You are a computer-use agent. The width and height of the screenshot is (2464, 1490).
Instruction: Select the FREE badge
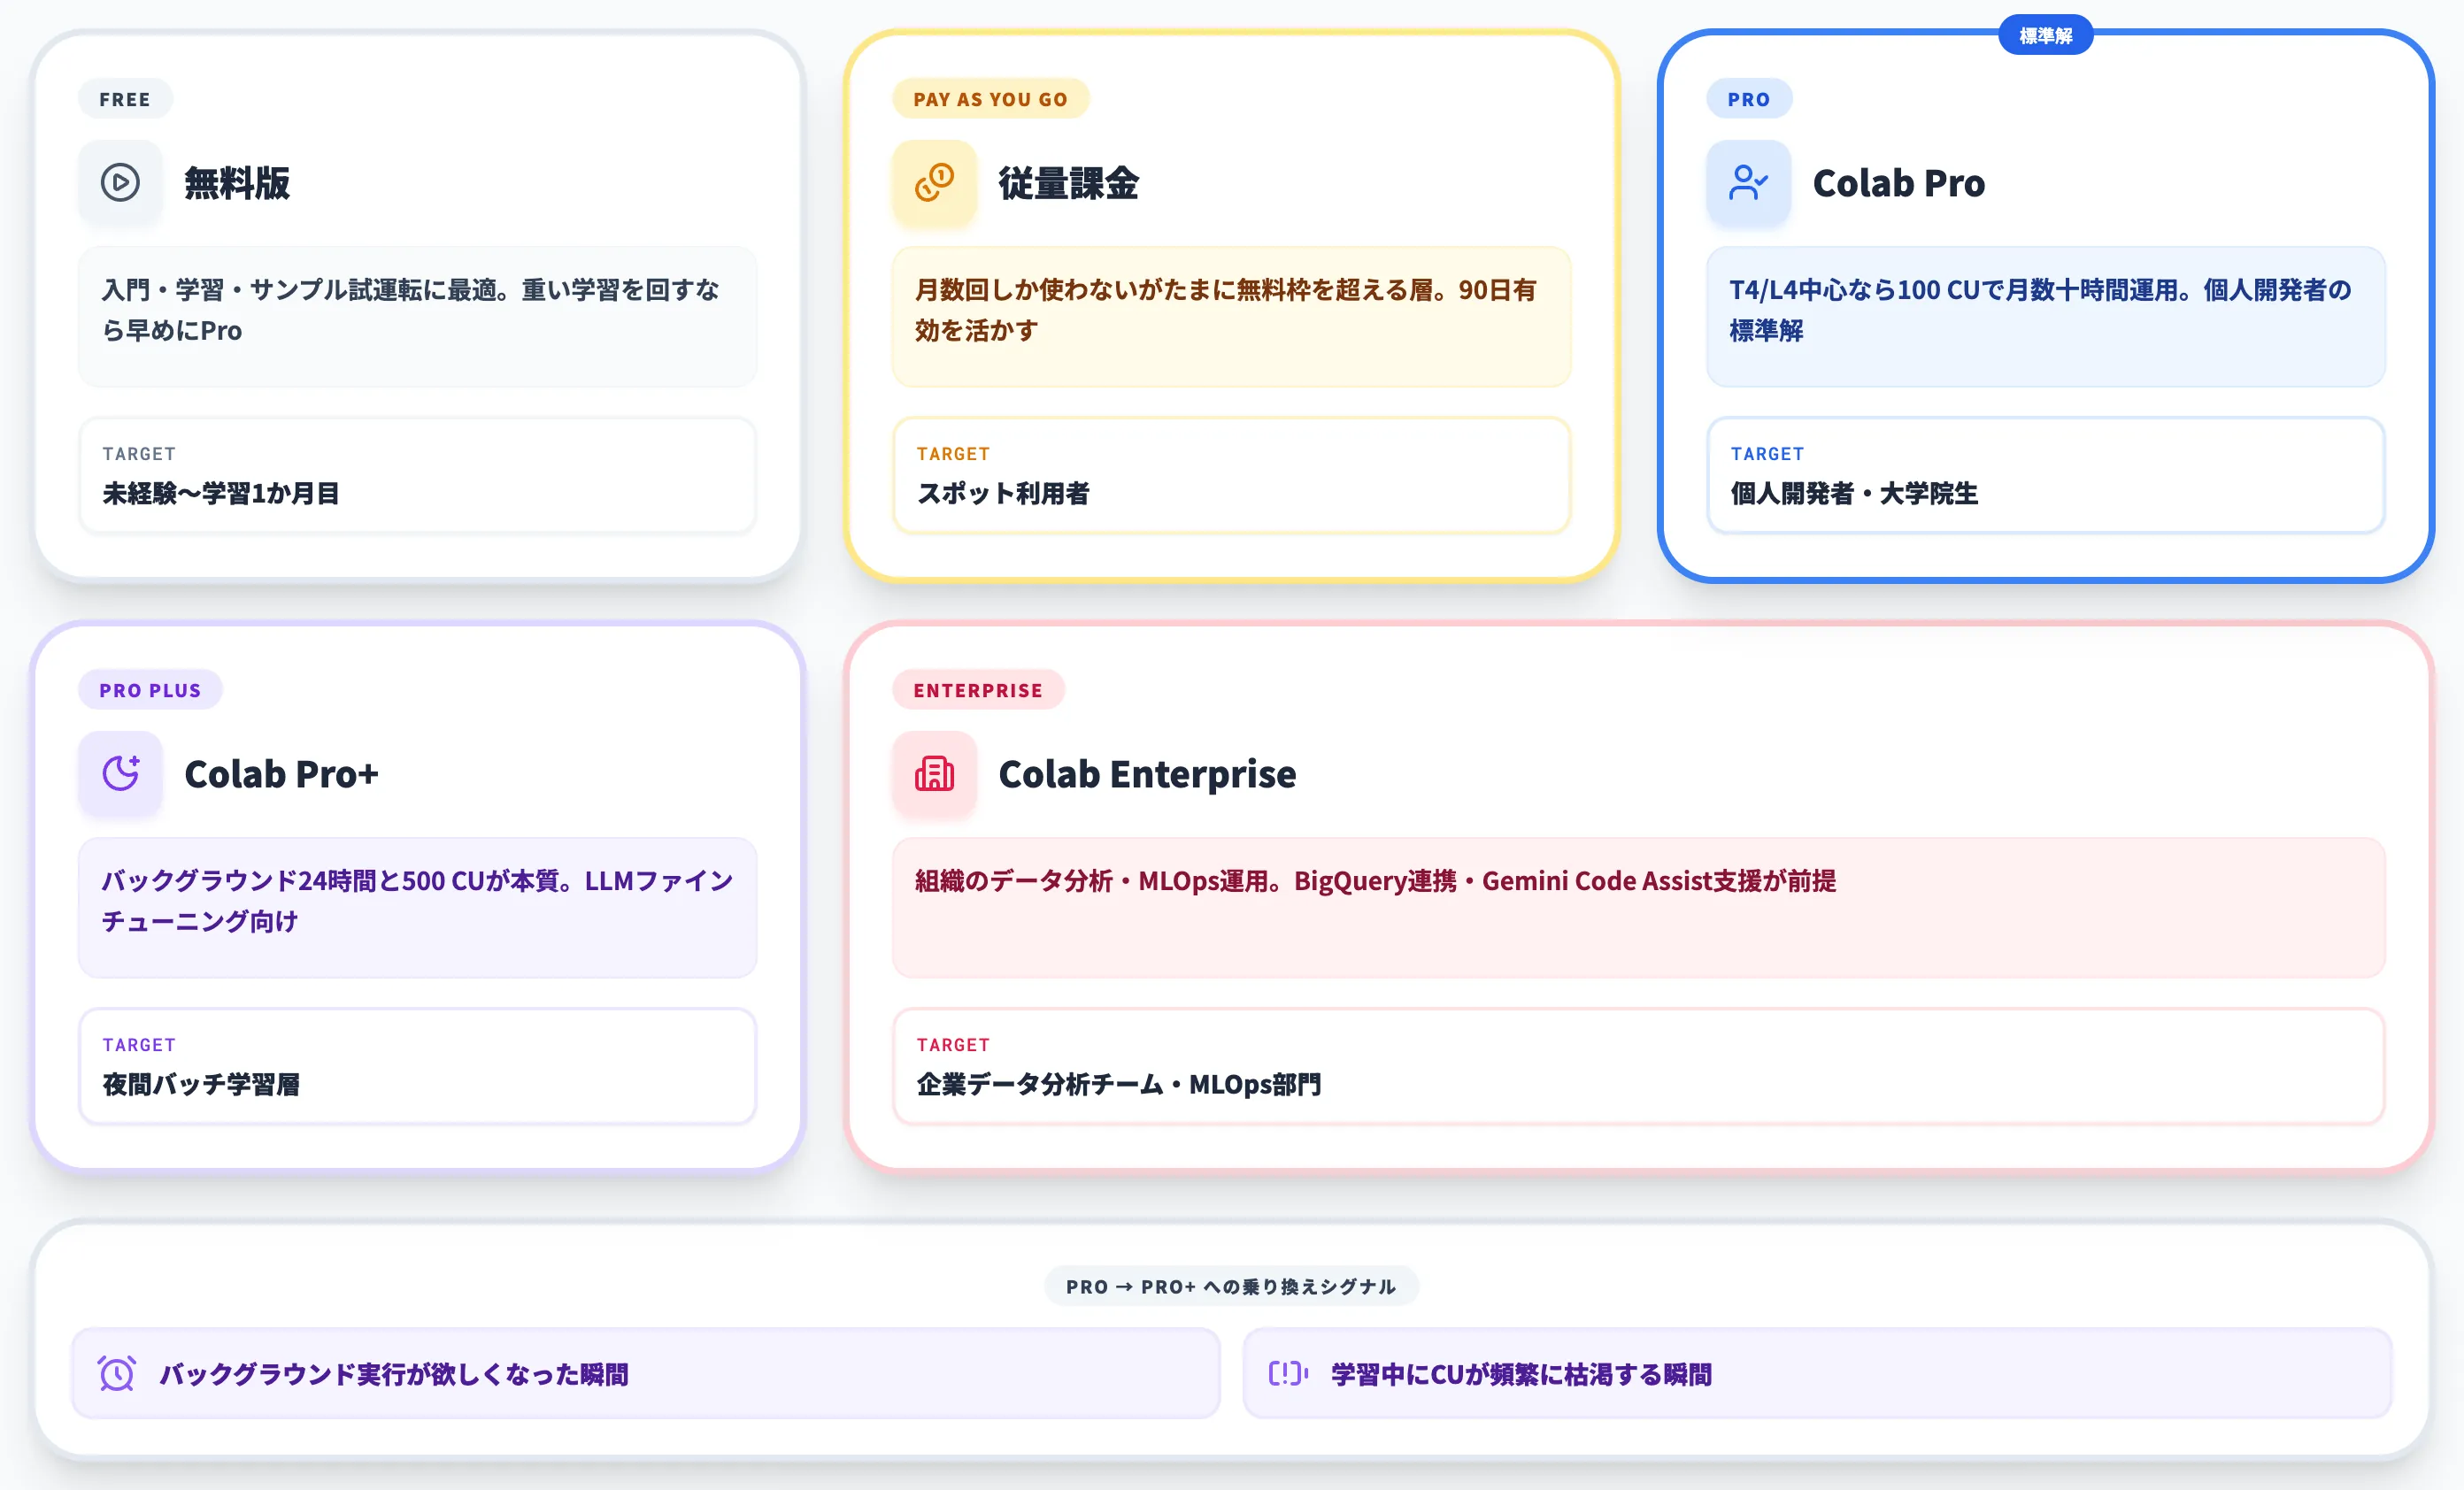coord(125,99)
